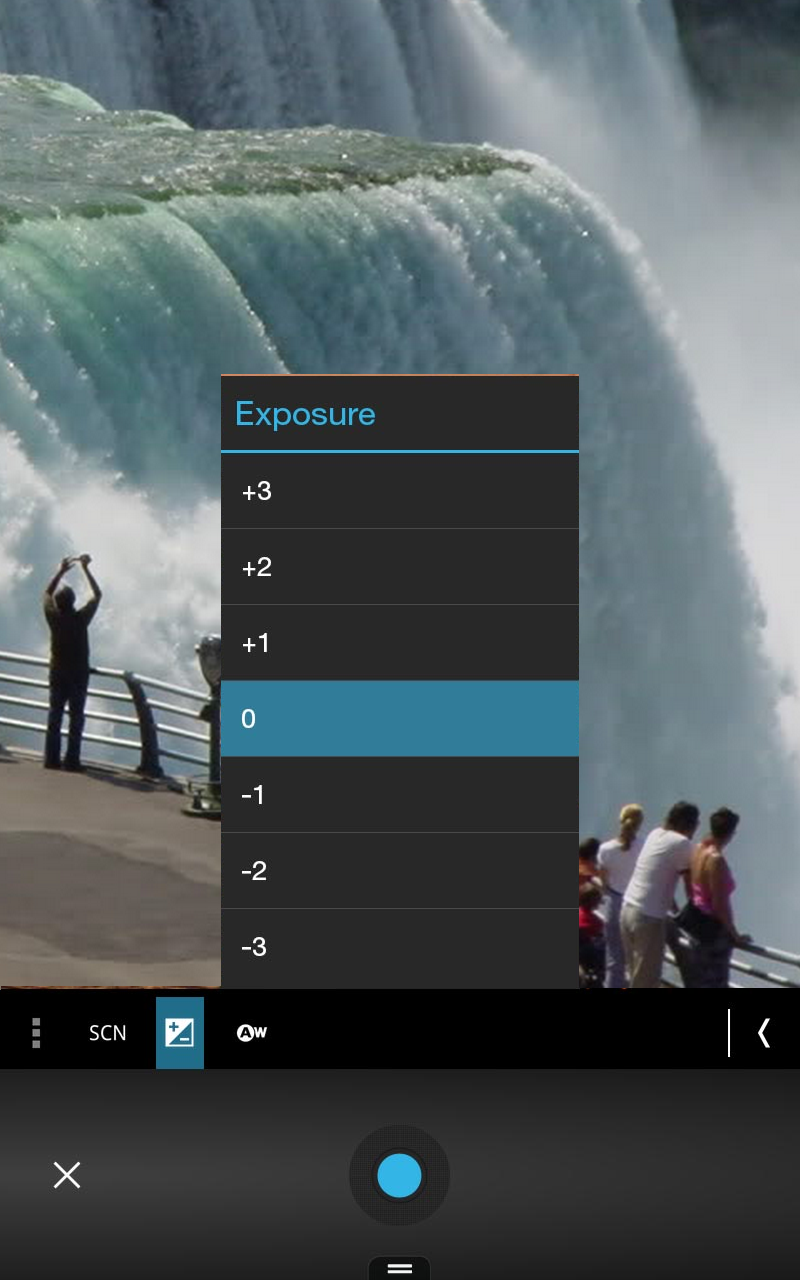Choose exposure -1

pos(399,794)
